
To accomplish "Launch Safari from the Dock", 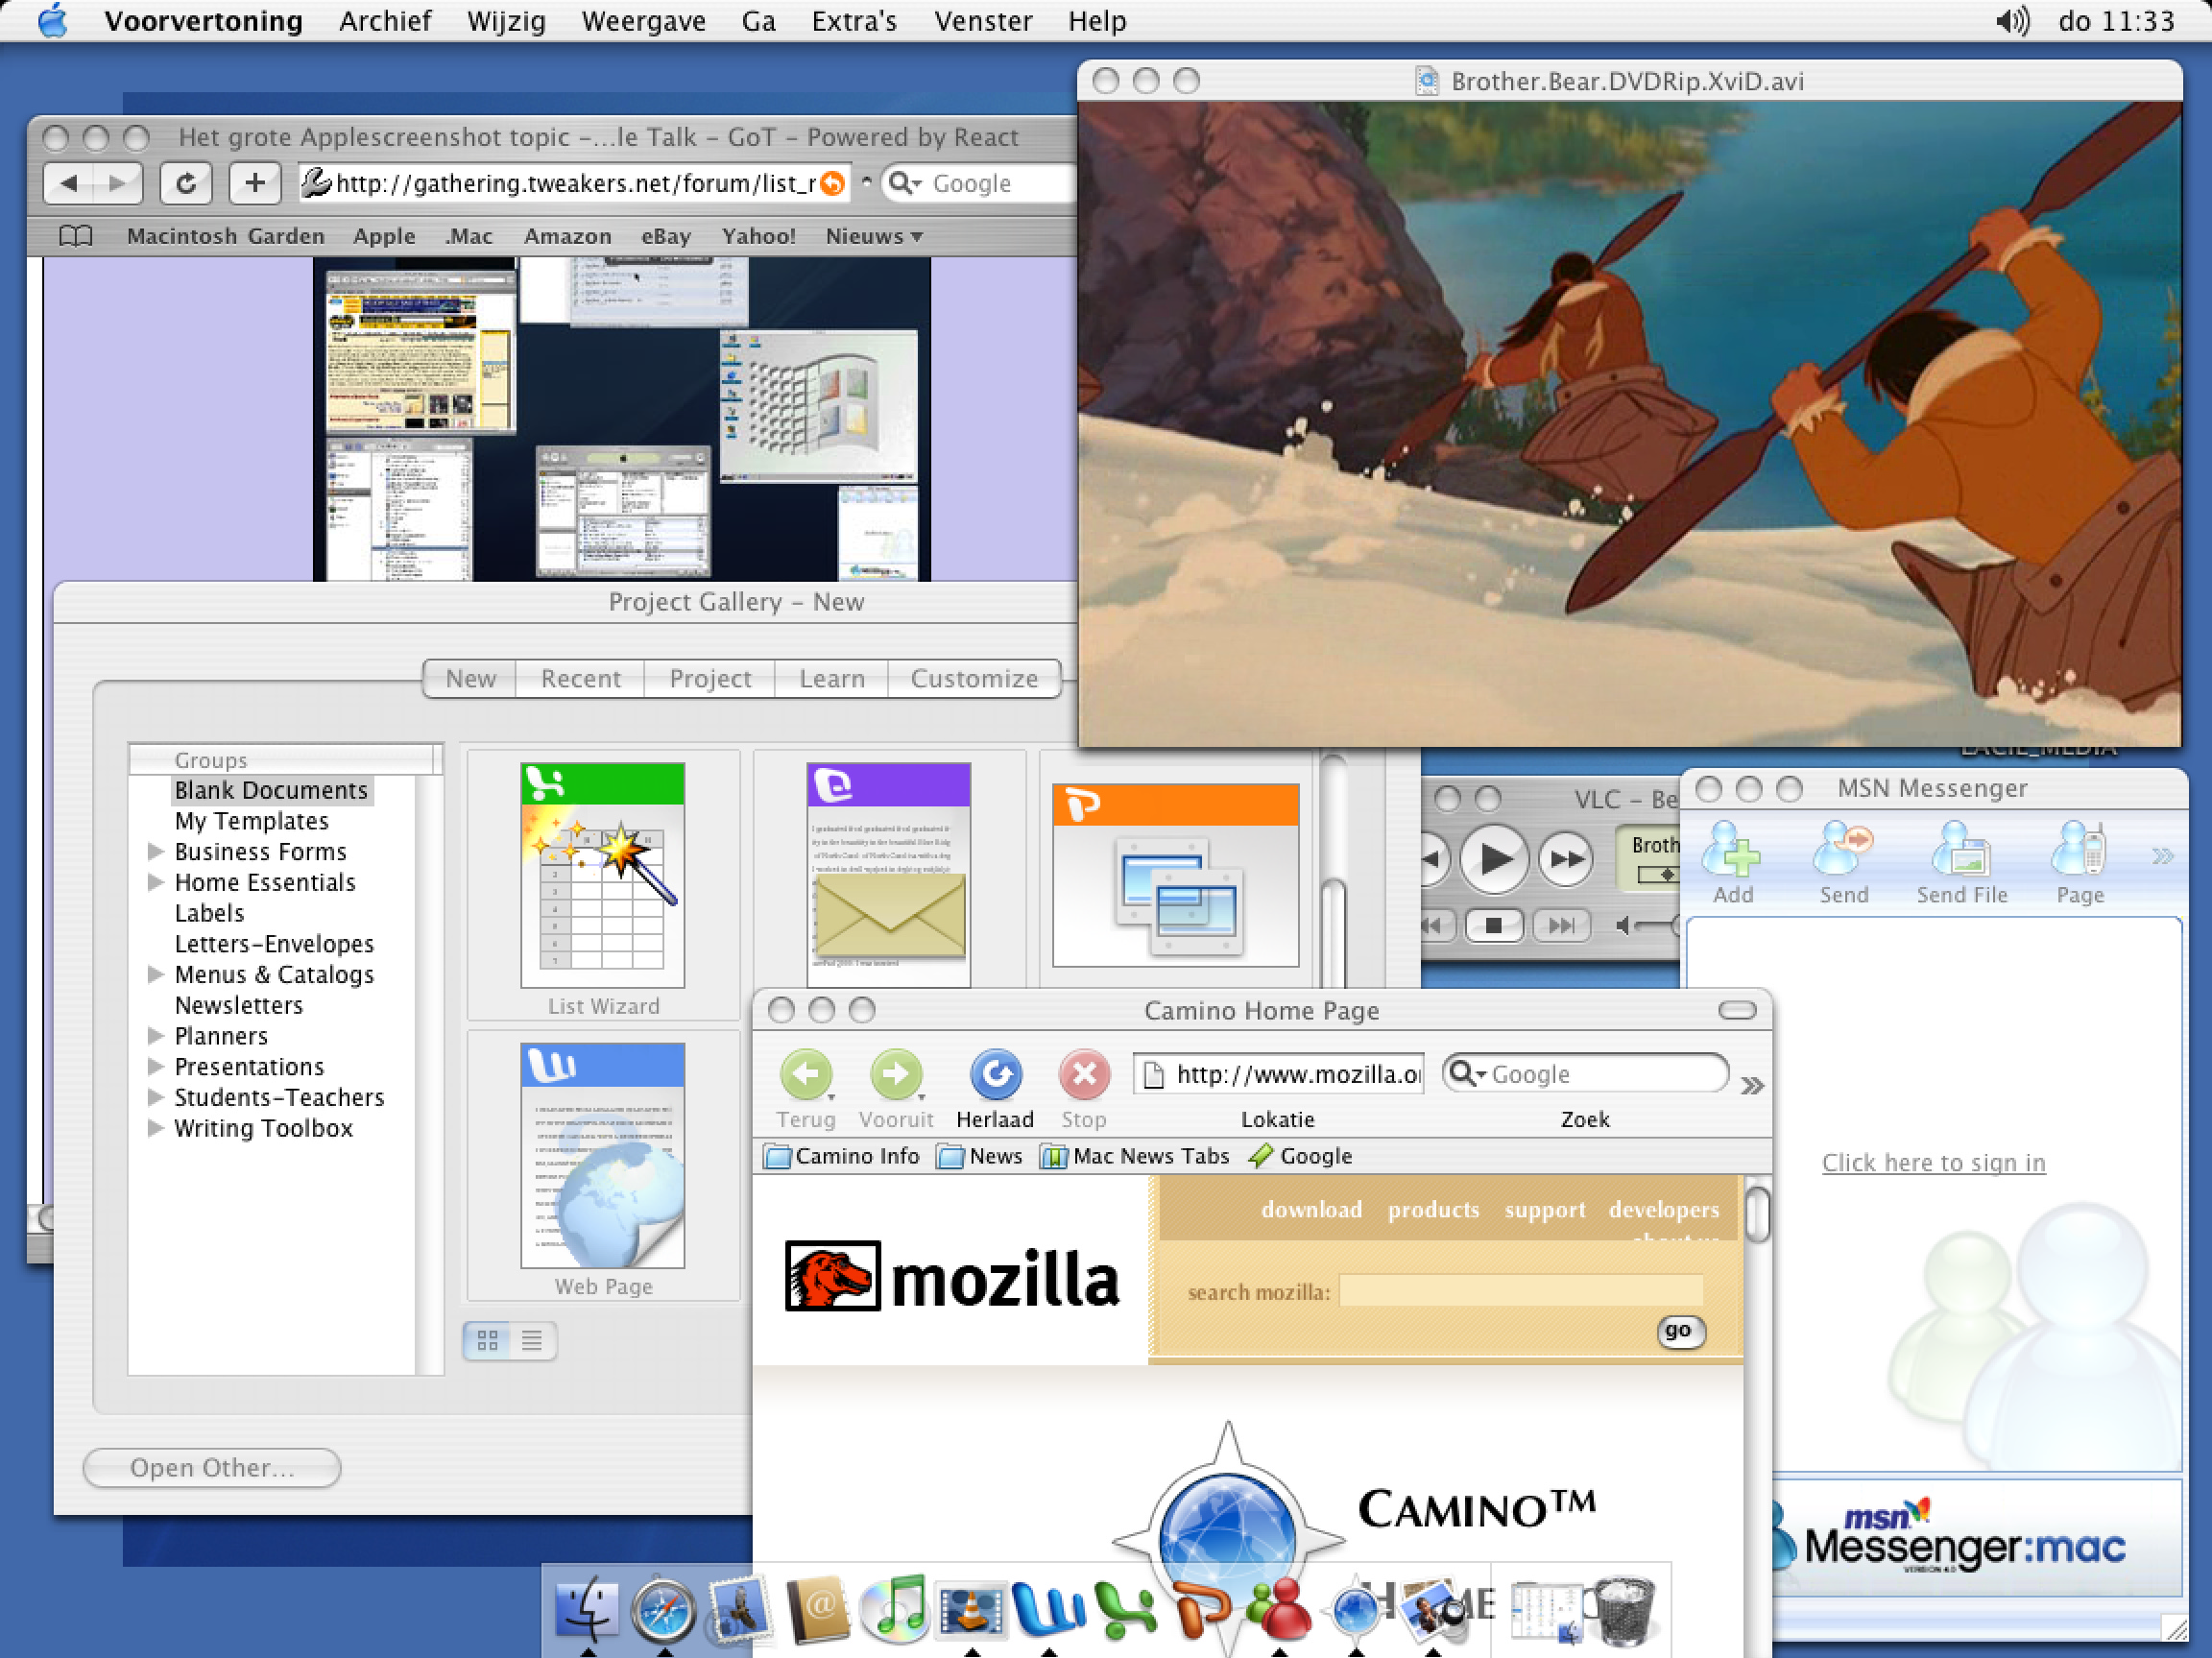I will click(x=663, y=1608).
